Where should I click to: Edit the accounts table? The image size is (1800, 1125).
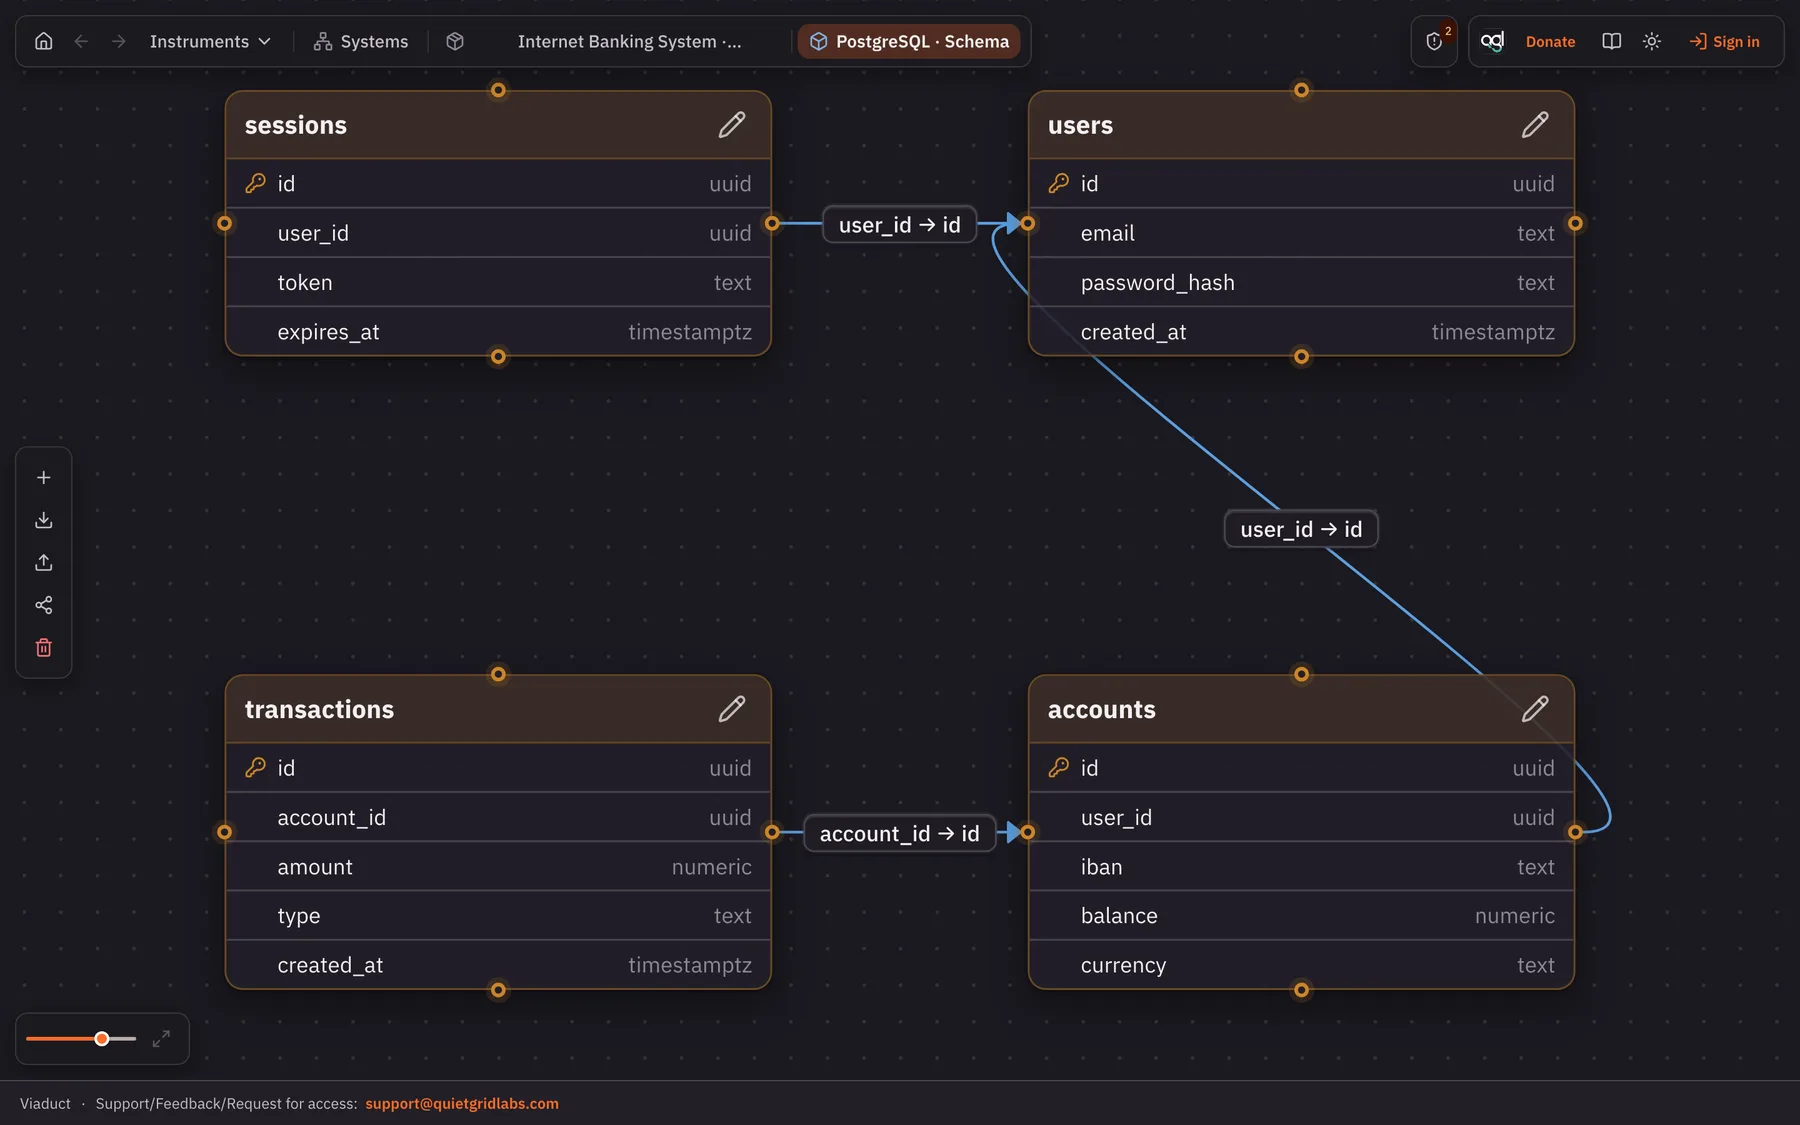[x=1535, y=708]
